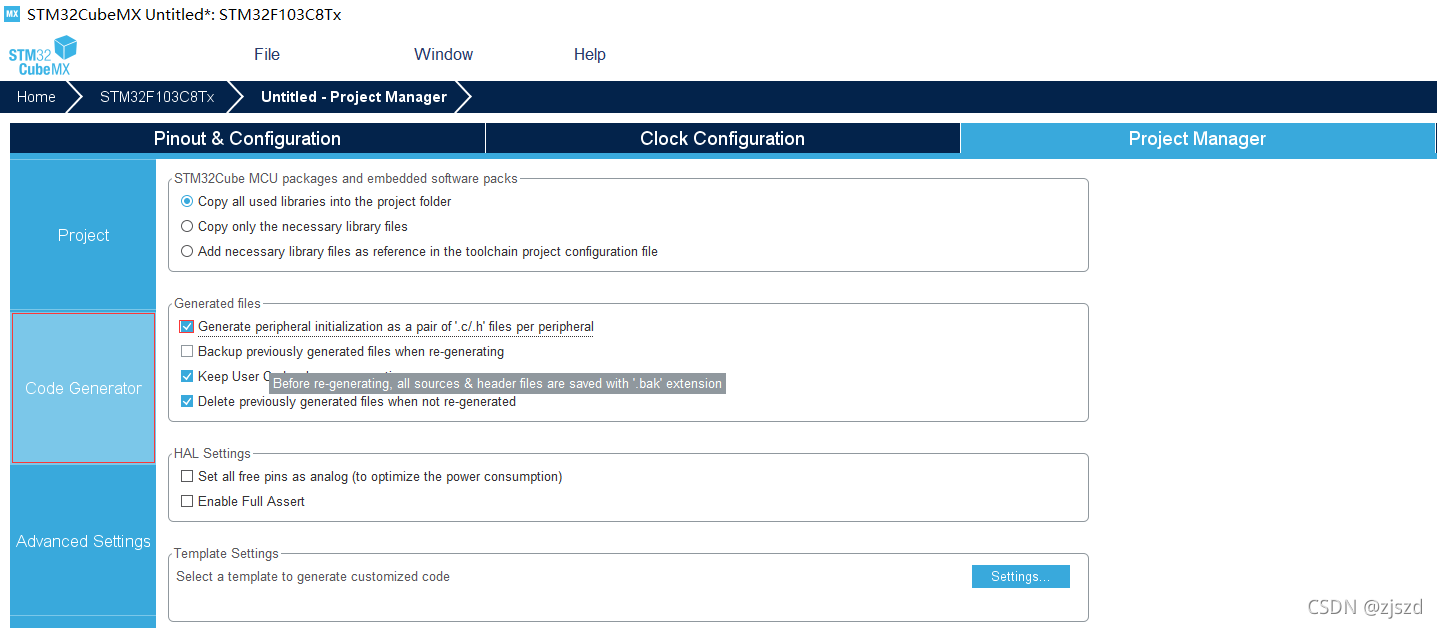Click the 'HAL Settings' group label

[212, 454]
